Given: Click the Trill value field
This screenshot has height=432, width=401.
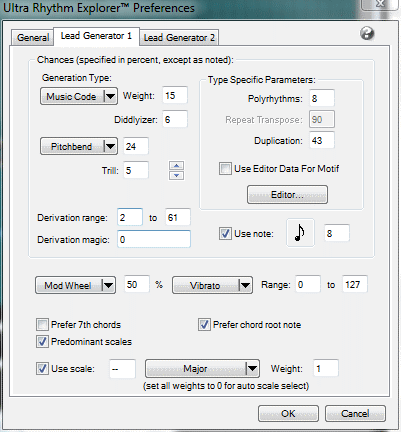Looking at the screenshot, I should (x=136, y=170).
